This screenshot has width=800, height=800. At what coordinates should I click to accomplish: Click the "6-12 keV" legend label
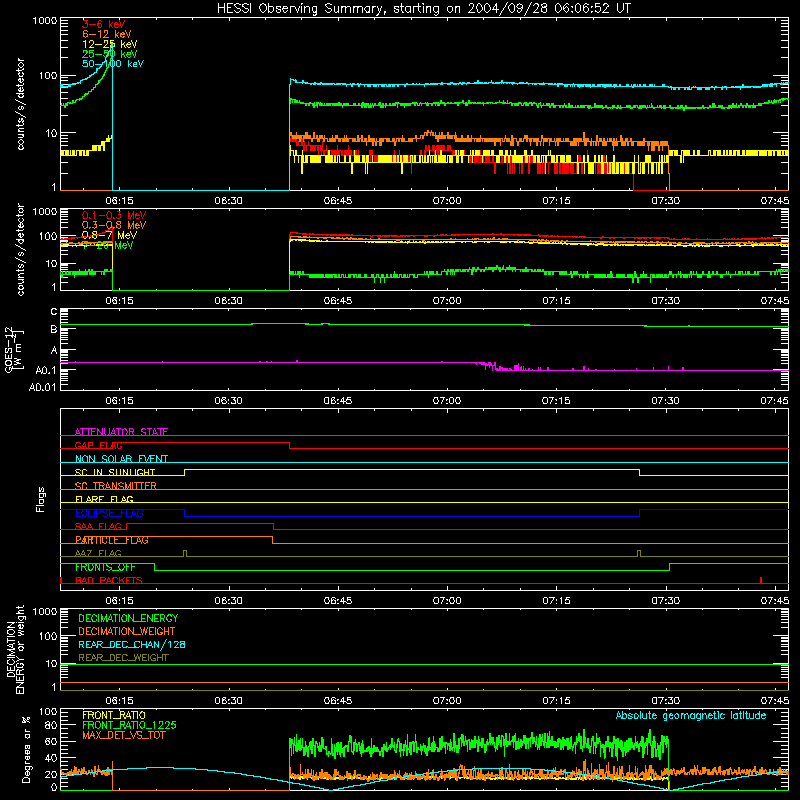coord(107,34)
